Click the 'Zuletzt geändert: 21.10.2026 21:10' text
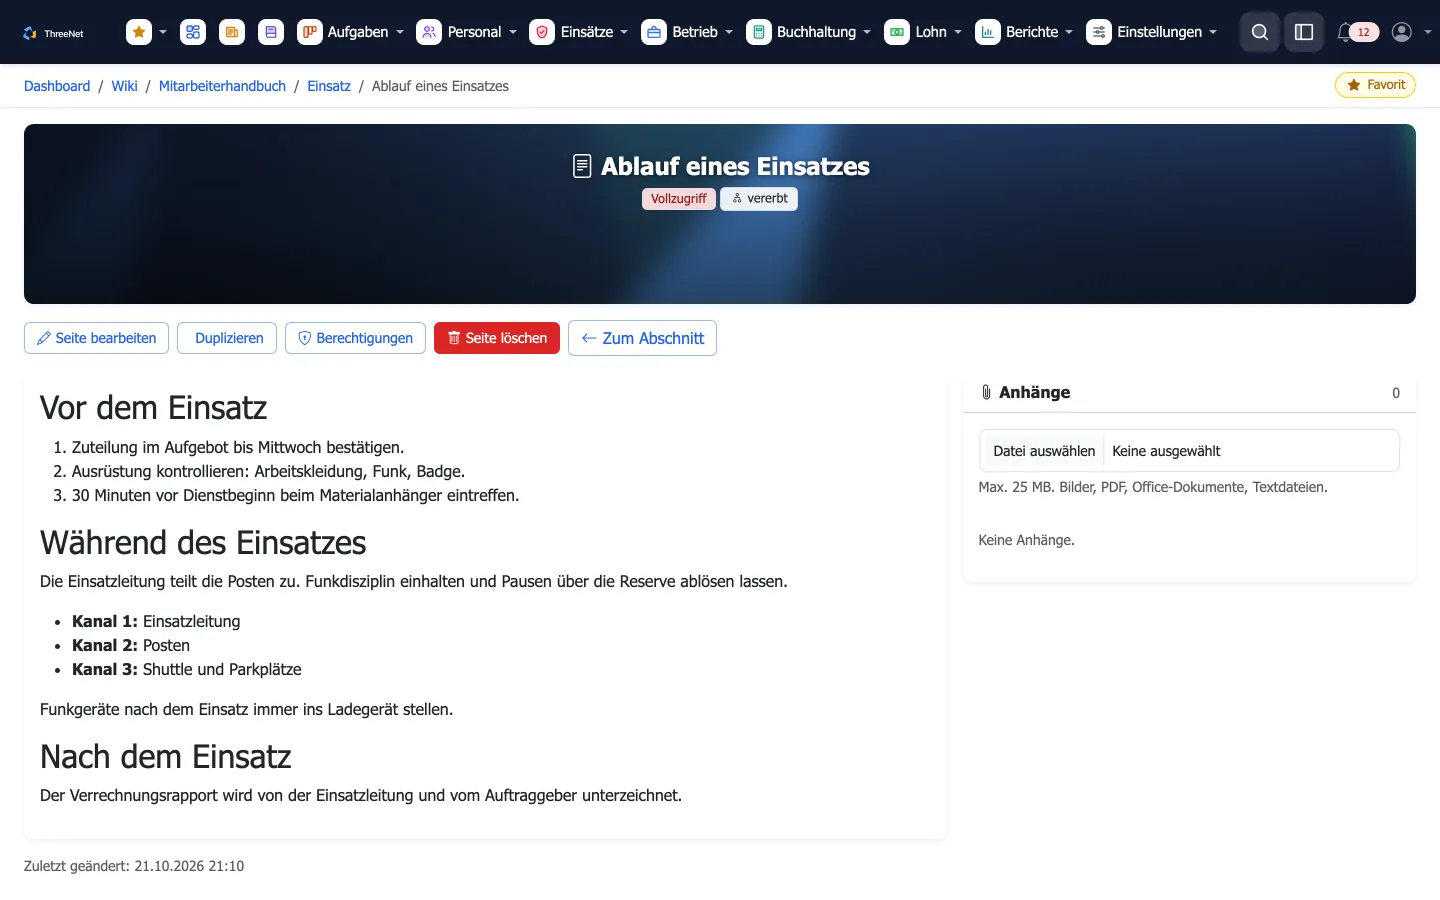This screenshot has height=900, width=1440. coord(134,866)
